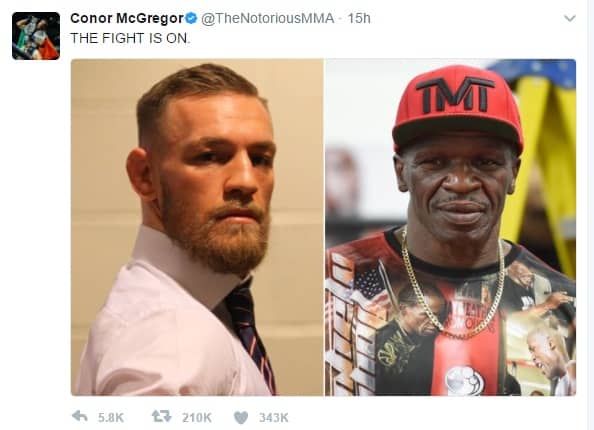Expand the tweet options chevron menu
Image resolution: width=594 pixels, height=430 pixels.
[x=570, y=18]
